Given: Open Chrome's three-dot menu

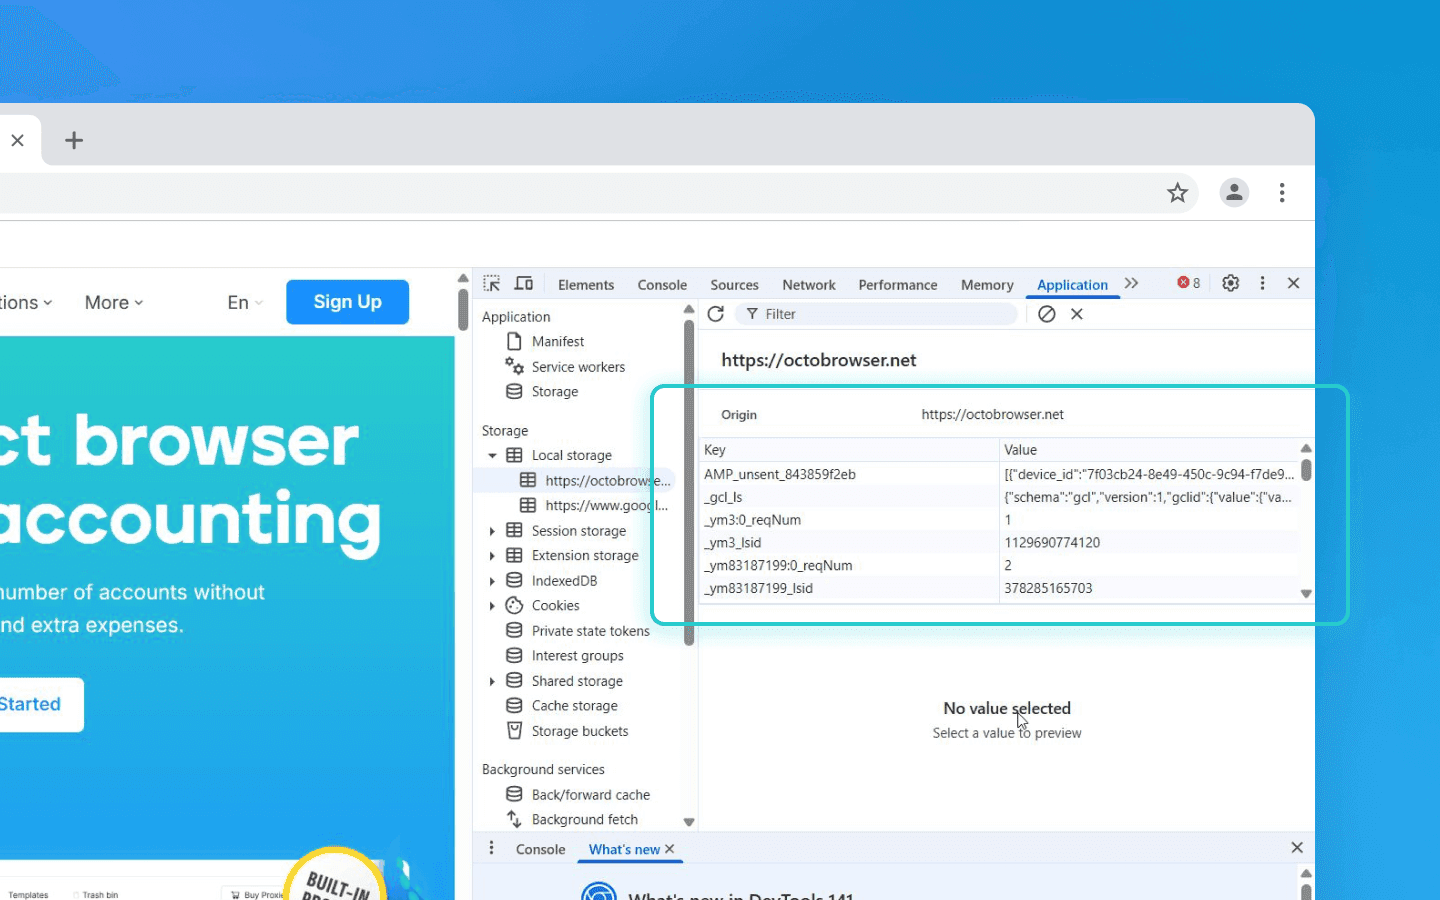Looking at the screenshot, I should [1282, 193].
